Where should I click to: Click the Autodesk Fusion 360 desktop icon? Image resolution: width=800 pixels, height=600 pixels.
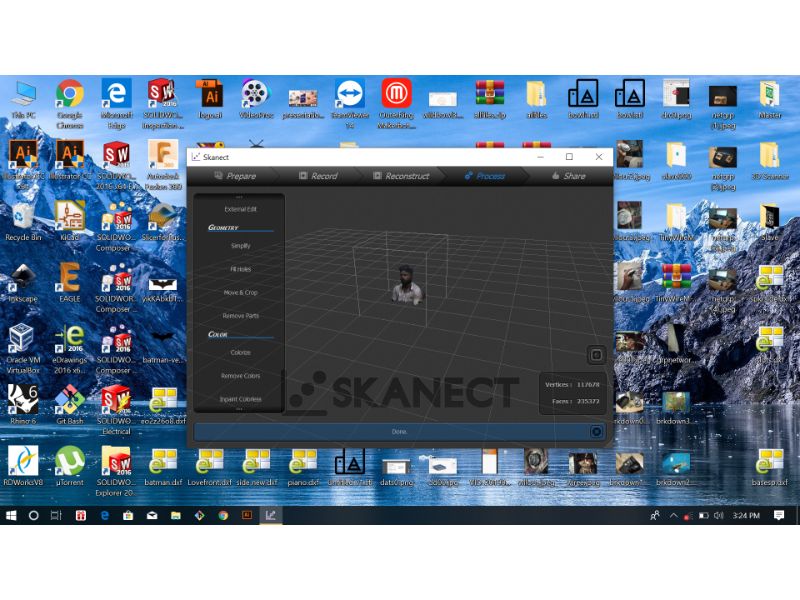163,165
